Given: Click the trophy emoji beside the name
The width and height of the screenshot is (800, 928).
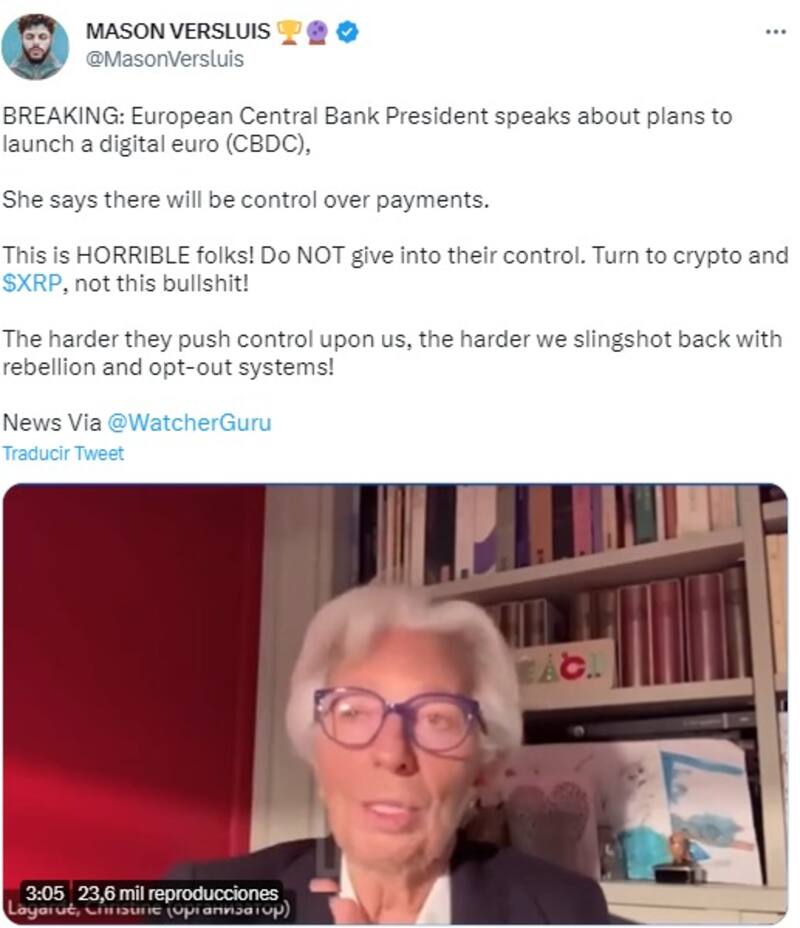Looking at the screenshot, I should 289,32.
